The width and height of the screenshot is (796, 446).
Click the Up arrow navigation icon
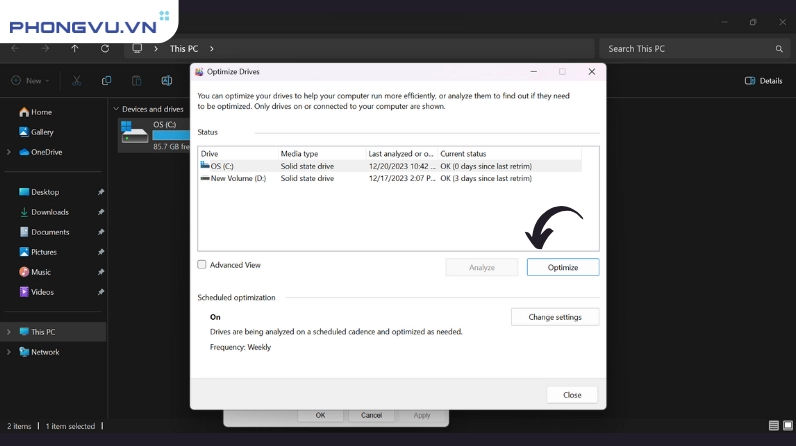75,48
